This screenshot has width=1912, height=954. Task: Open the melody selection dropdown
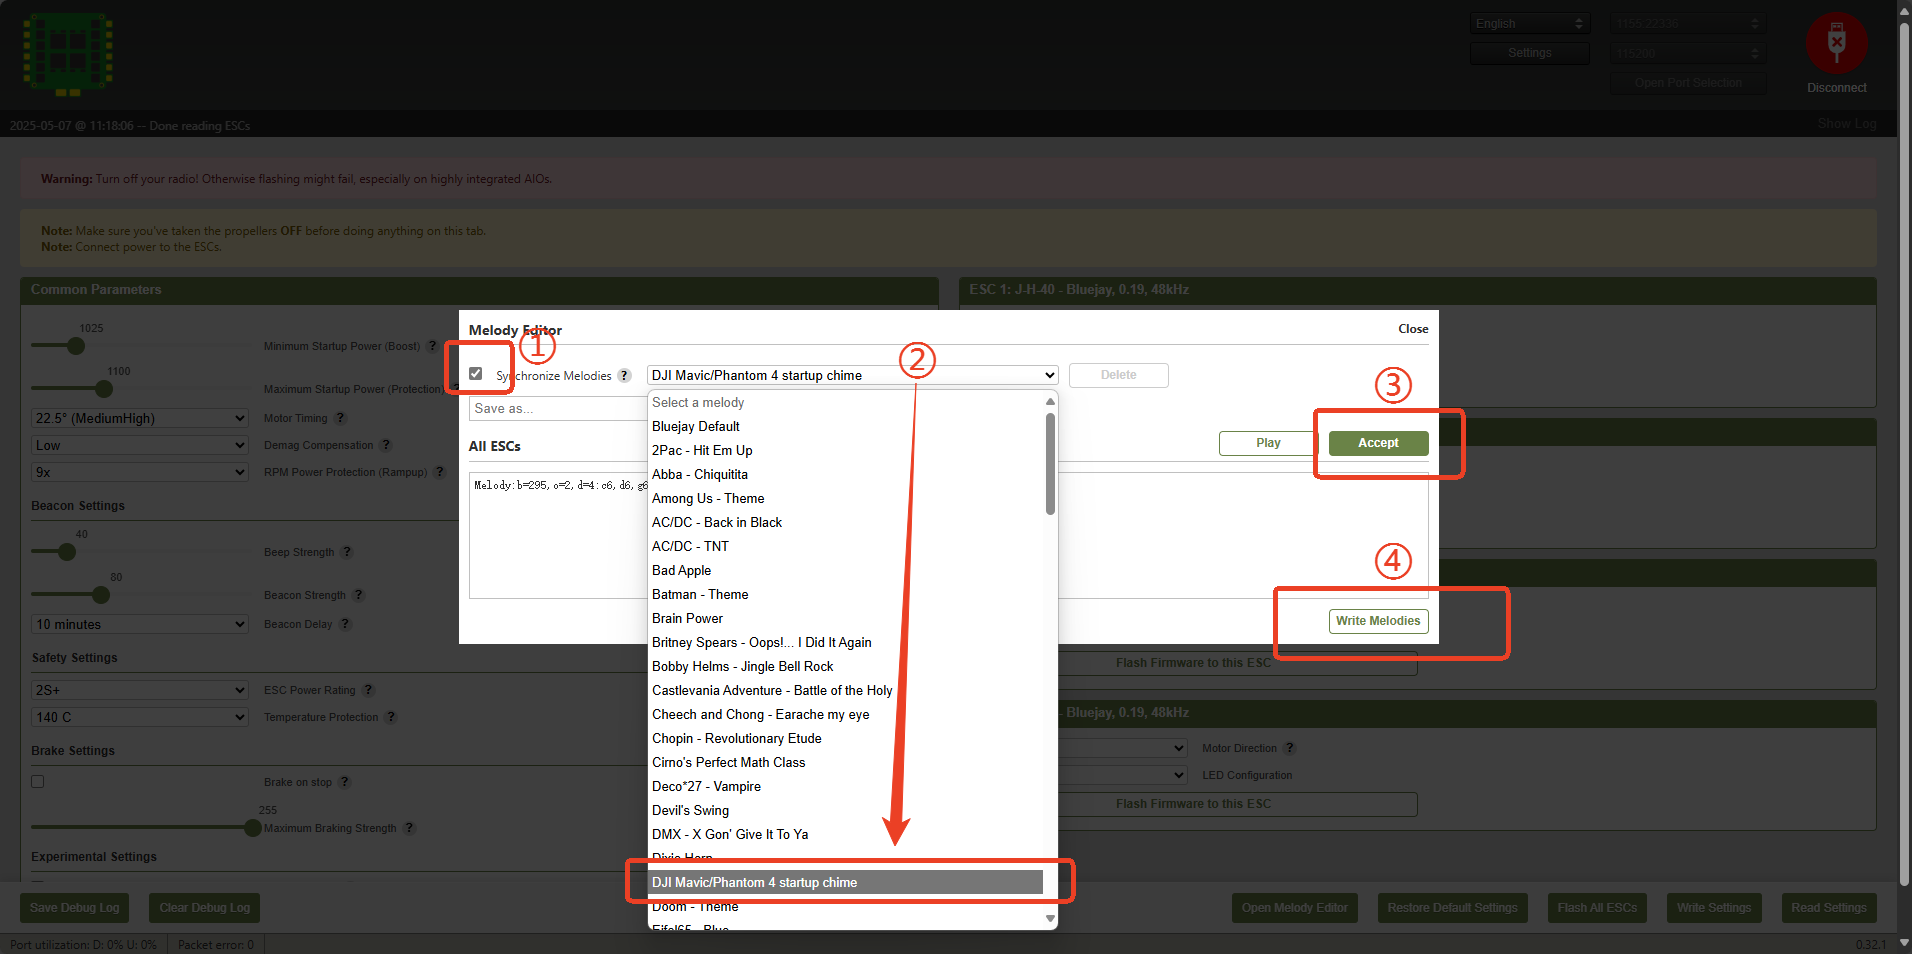coord(852,375)
